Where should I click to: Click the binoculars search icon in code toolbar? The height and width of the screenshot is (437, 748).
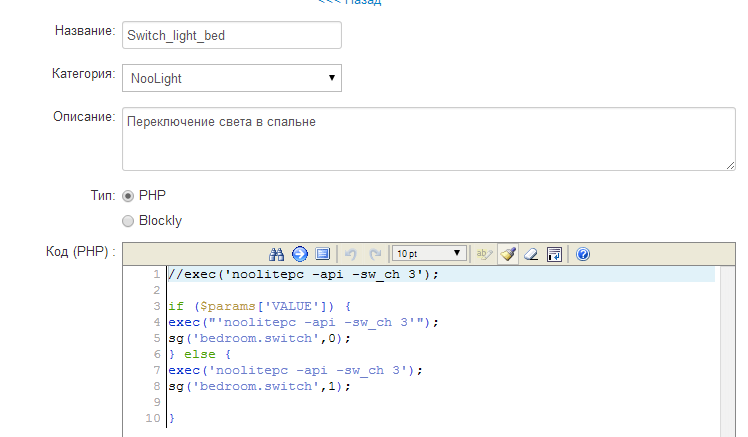(276, 254)
